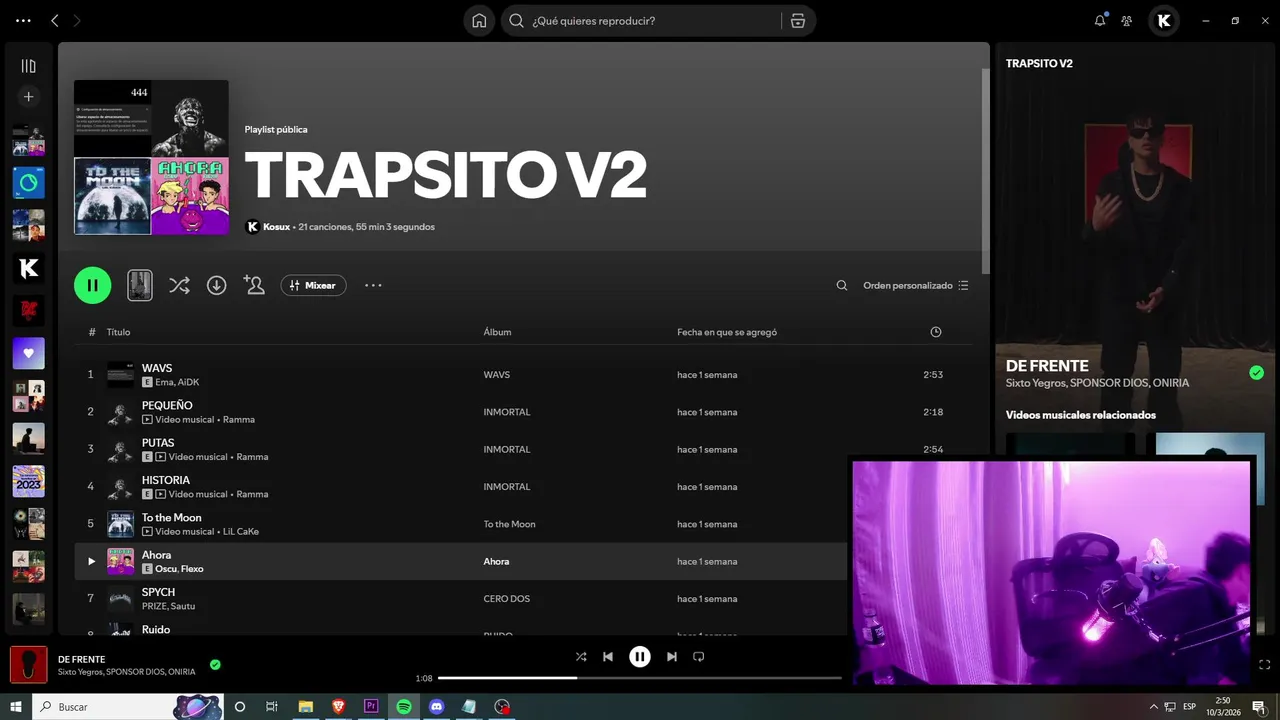Invite collaborators to the playlist

click(254, 285)
